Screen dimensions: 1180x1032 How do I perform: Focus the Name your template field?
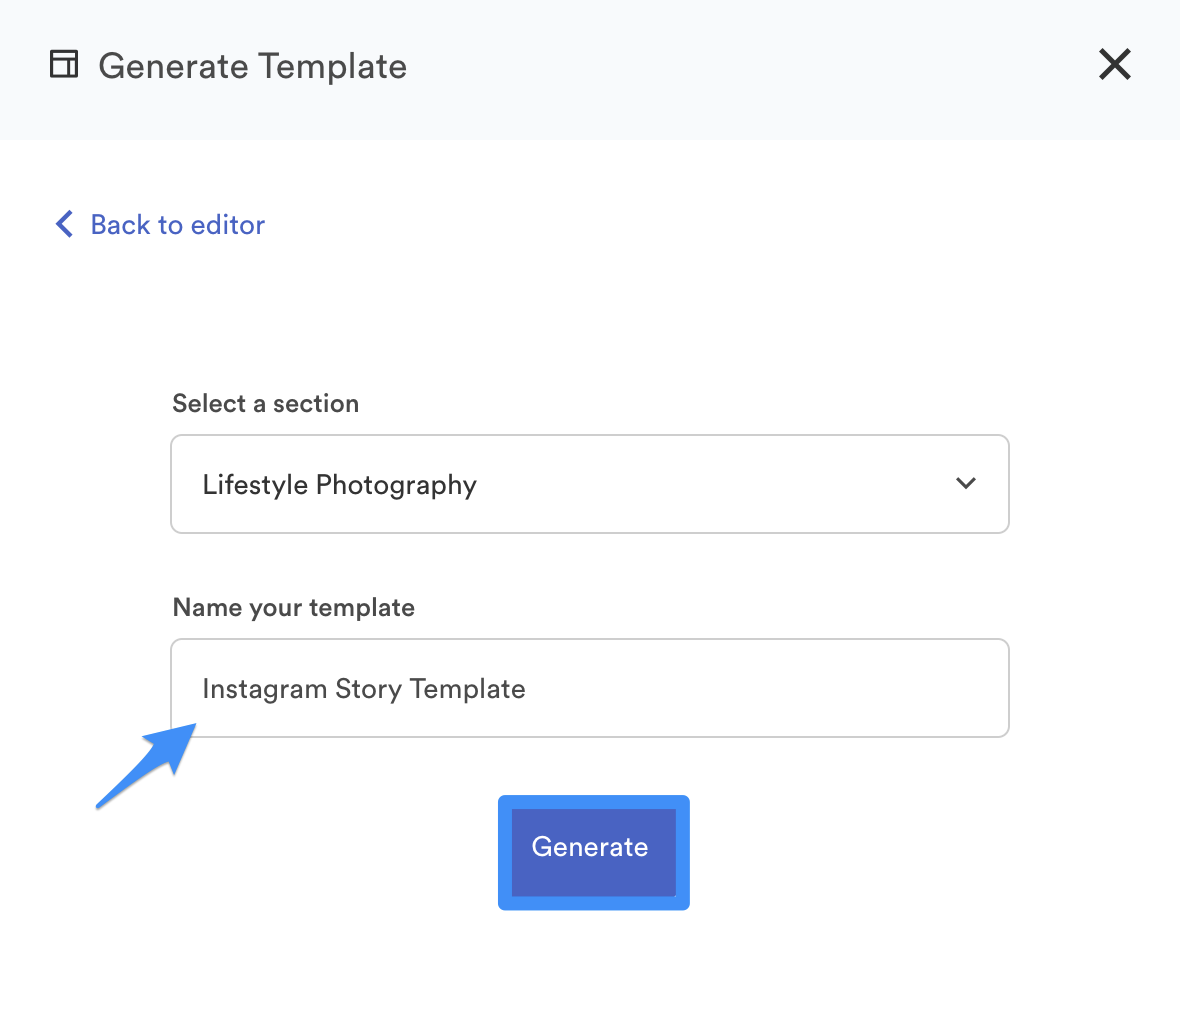(590, 688)
